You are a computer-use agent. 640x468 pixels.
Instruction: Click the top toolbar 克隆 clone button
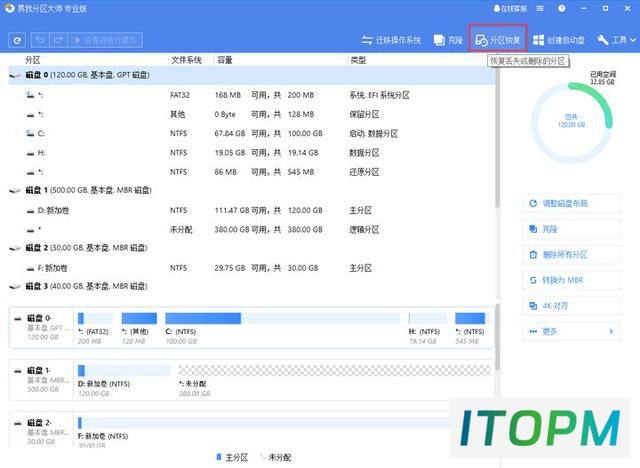[448, 40]
